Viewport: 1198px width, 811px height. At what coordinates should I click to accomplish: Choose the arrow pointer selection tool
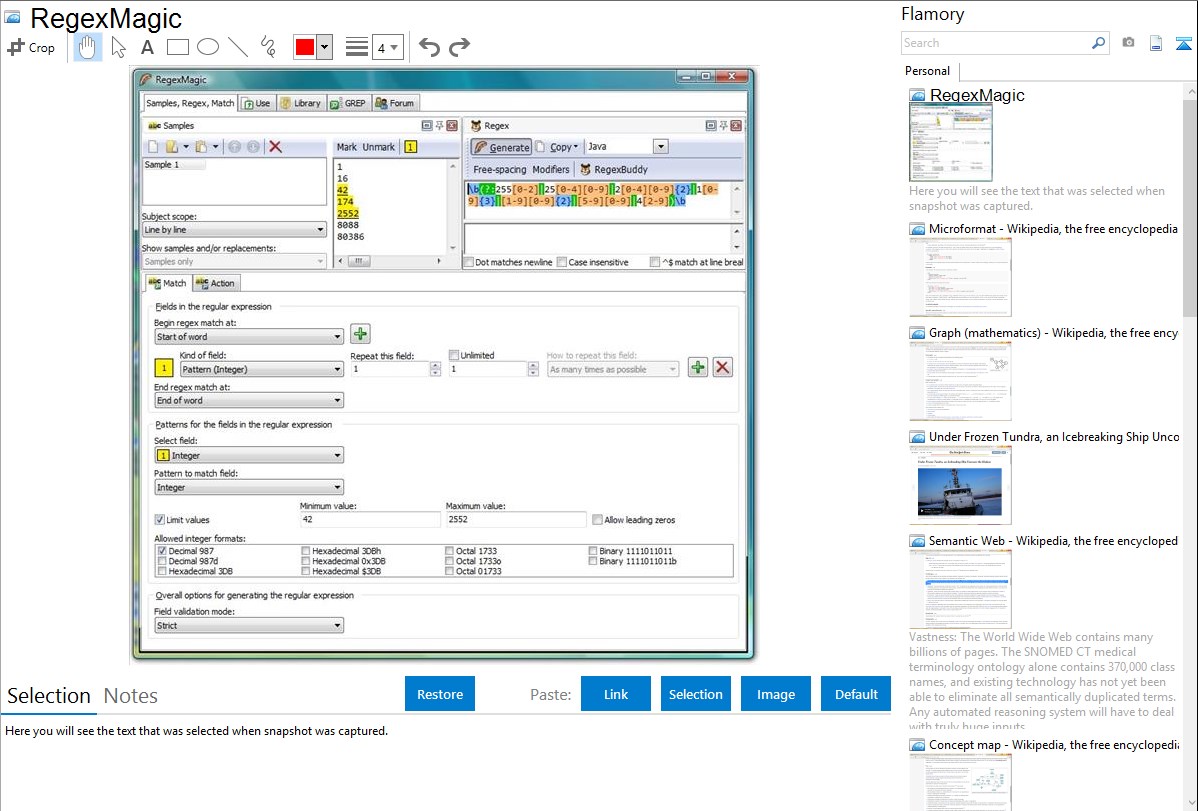118,47
